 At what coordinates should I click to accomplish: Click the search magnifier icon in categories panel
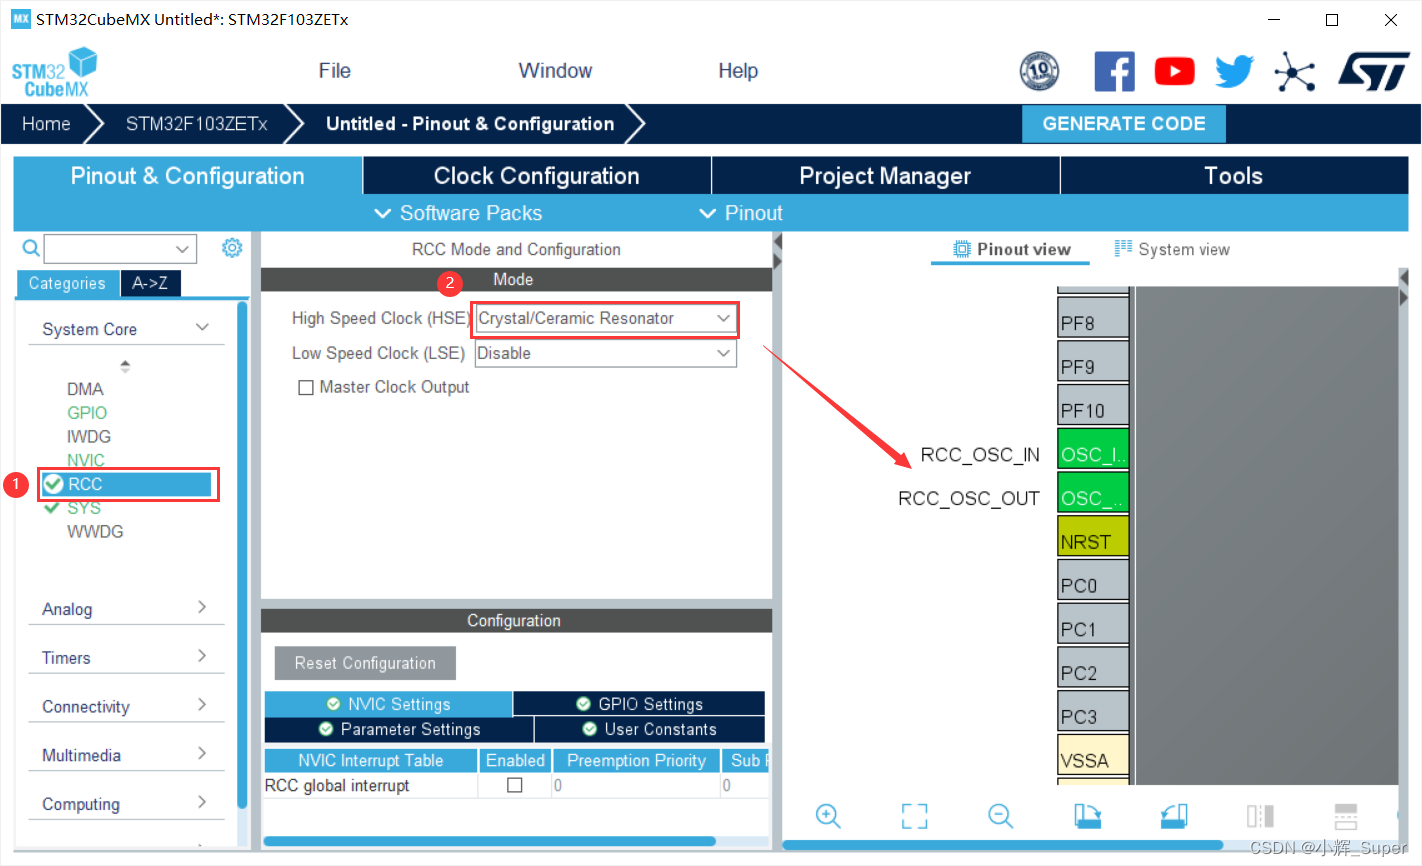[x=31, y=248]
